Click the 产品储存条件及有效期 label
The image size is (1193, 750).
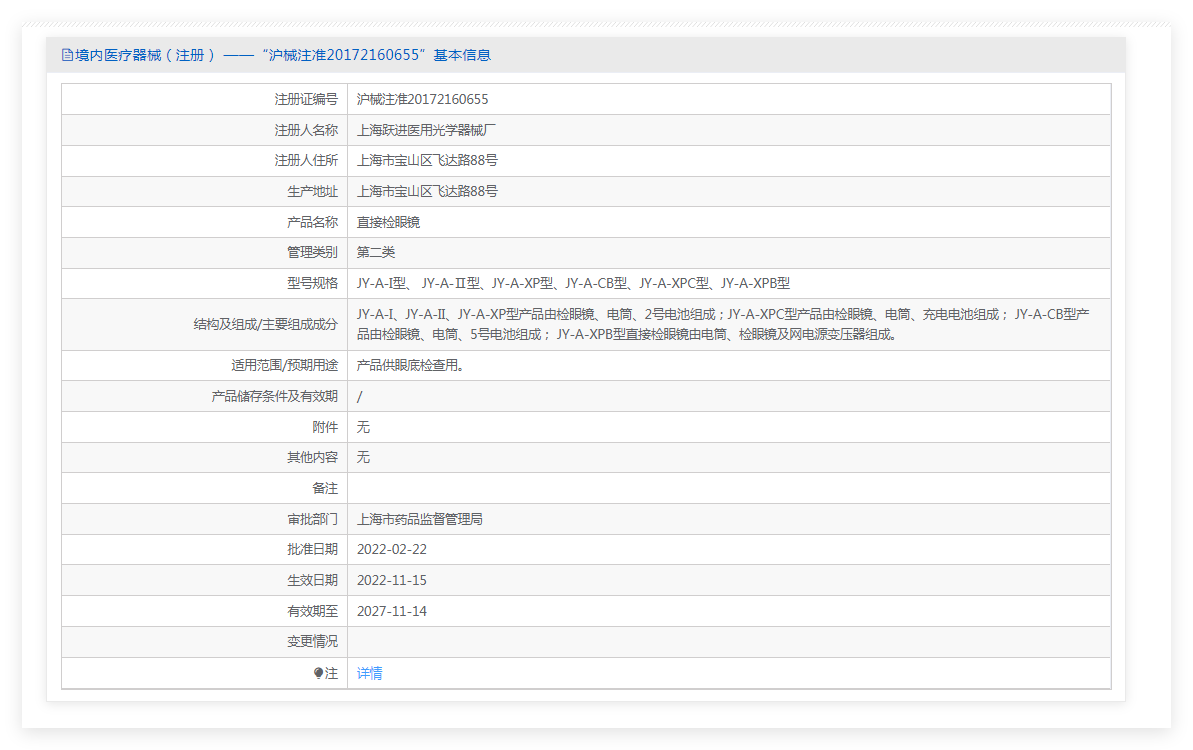pyautogui.click(x=275, y=396)
